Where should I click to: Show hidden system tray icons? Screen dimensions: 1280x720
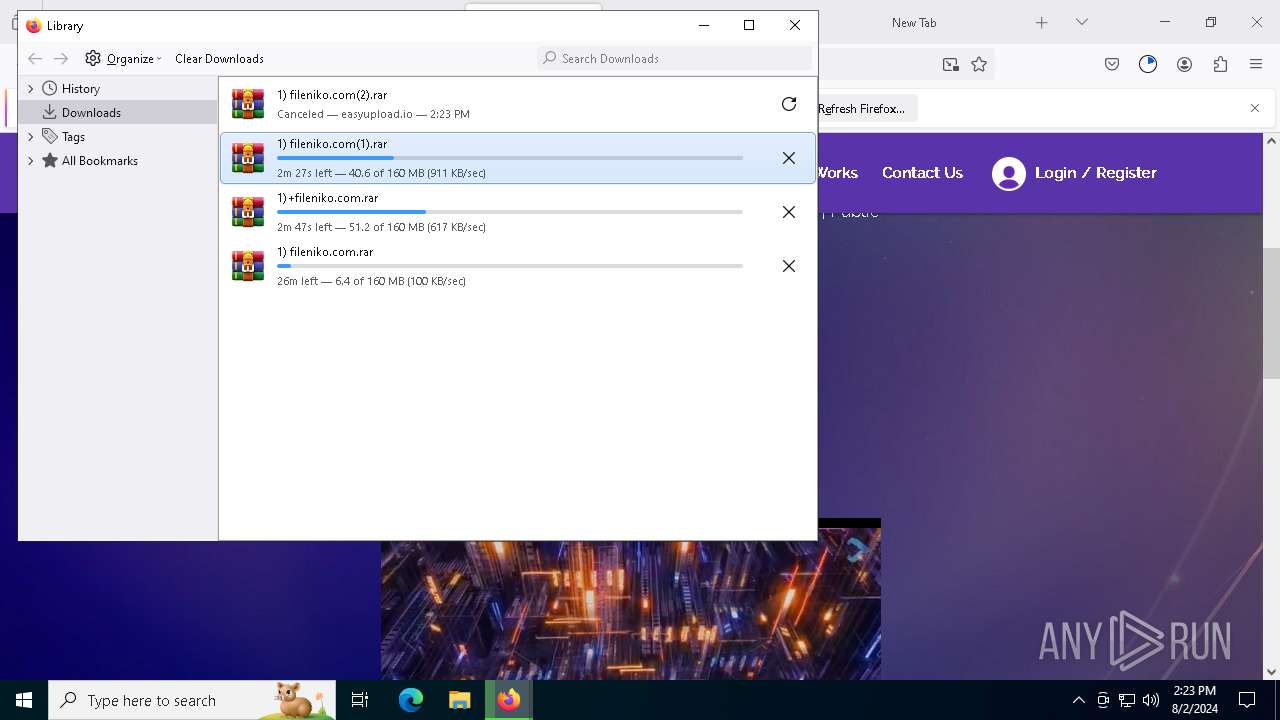(x=1078, y=700)
